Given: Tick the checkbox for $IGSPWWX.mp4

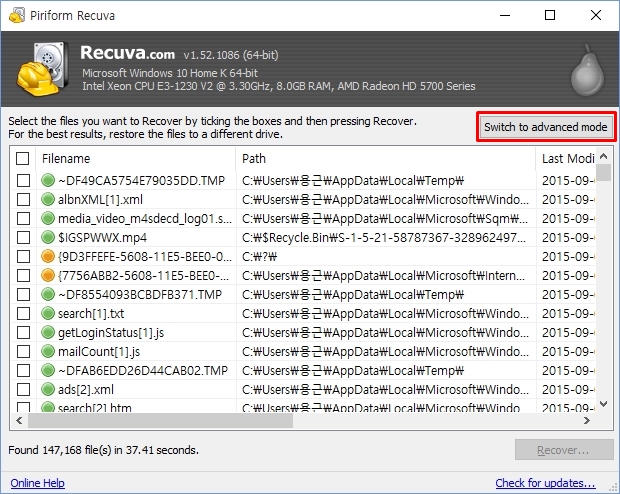Looking at the screenshot, I should pos(23,237).
